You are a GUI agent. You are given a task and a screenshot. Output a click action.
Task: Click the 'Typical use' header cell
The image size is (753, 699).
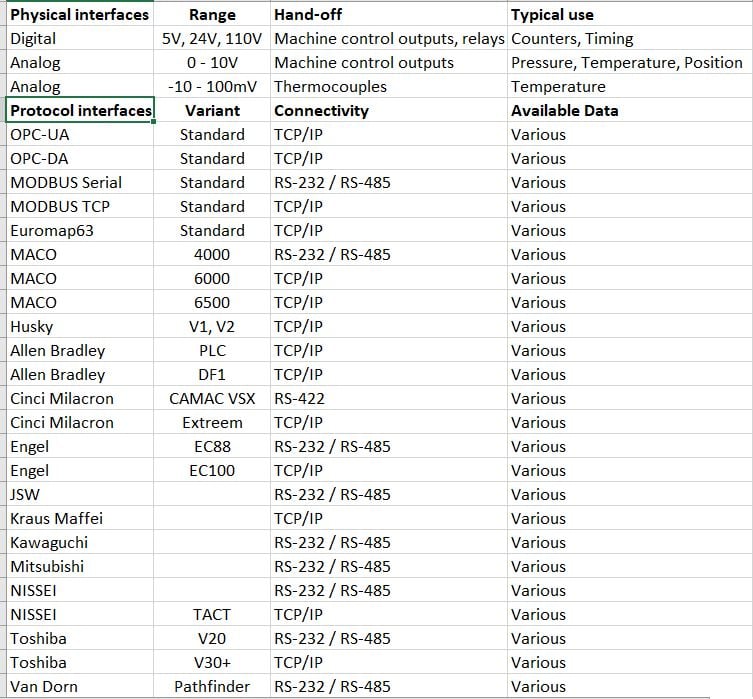tap(630, 14)
